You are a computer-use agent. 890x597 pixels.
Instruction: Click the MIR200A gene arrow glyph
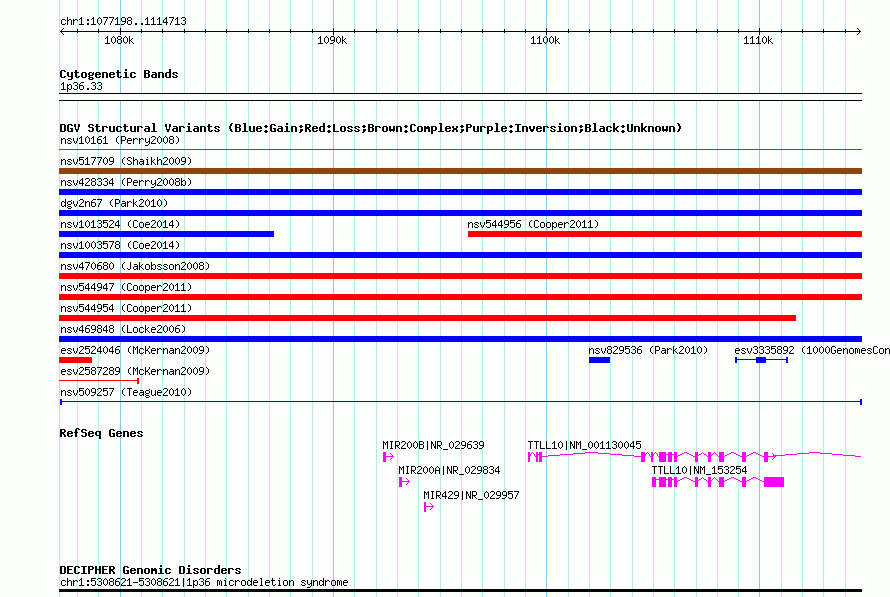(404, 482)
